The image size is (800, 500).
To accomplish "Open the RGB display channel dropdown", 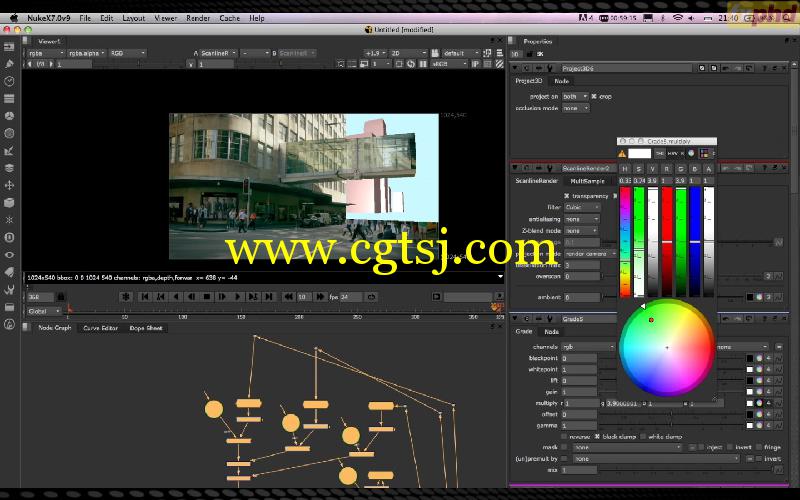I will [128, 53].
